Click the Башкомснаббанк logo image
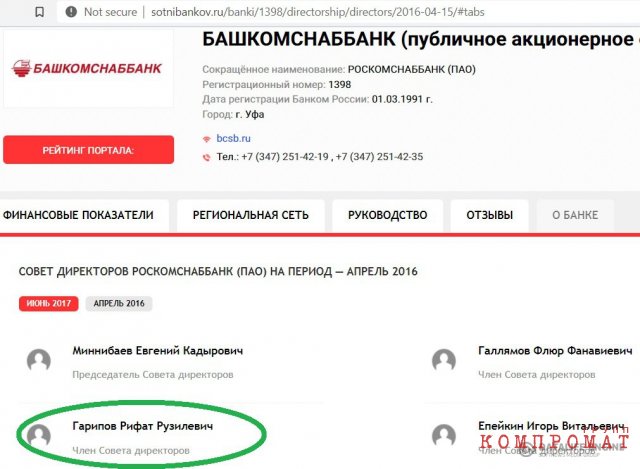 (87, 68)
